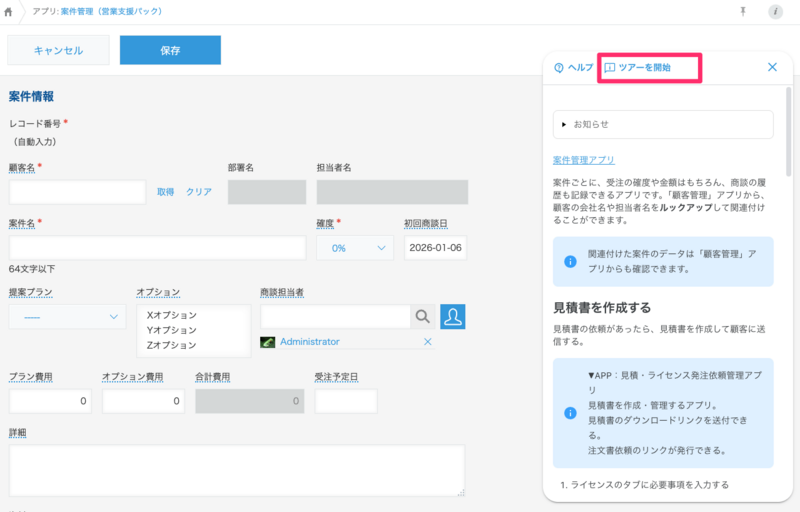Screen dimensions: 800x512
Task: Focus the 顧客名 input field
Action: tap(78, 192)
